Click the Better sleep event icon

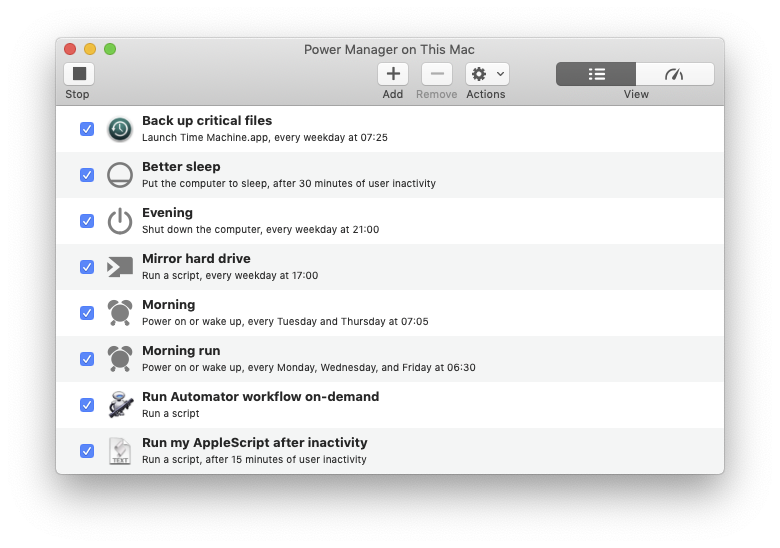[x=120, y=175]
